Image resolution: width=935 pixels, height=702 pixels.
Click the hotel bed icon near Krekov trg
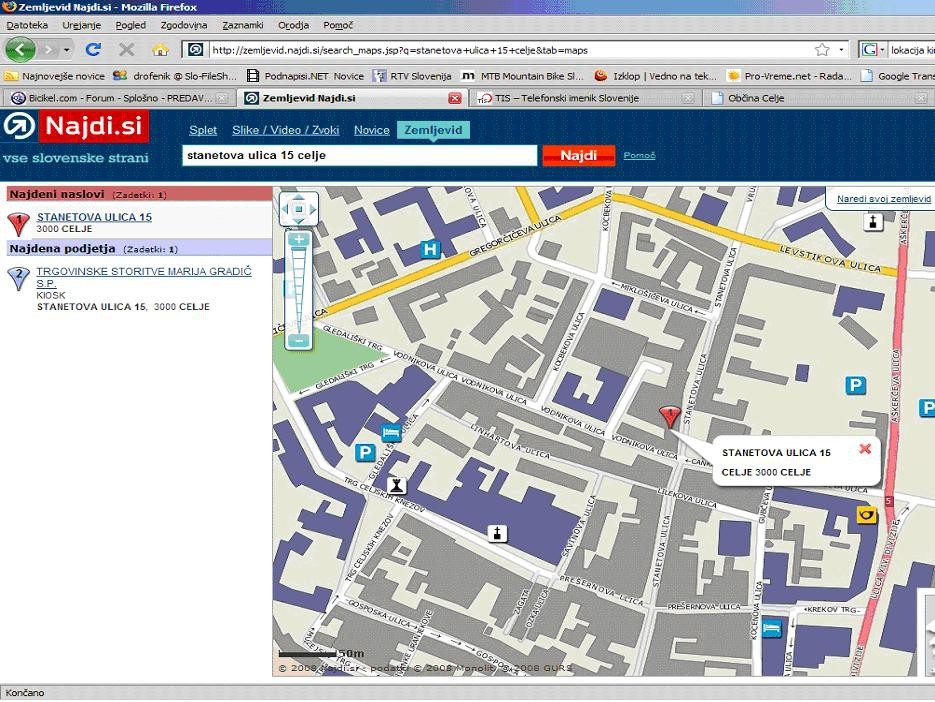(x=772, y=628)
